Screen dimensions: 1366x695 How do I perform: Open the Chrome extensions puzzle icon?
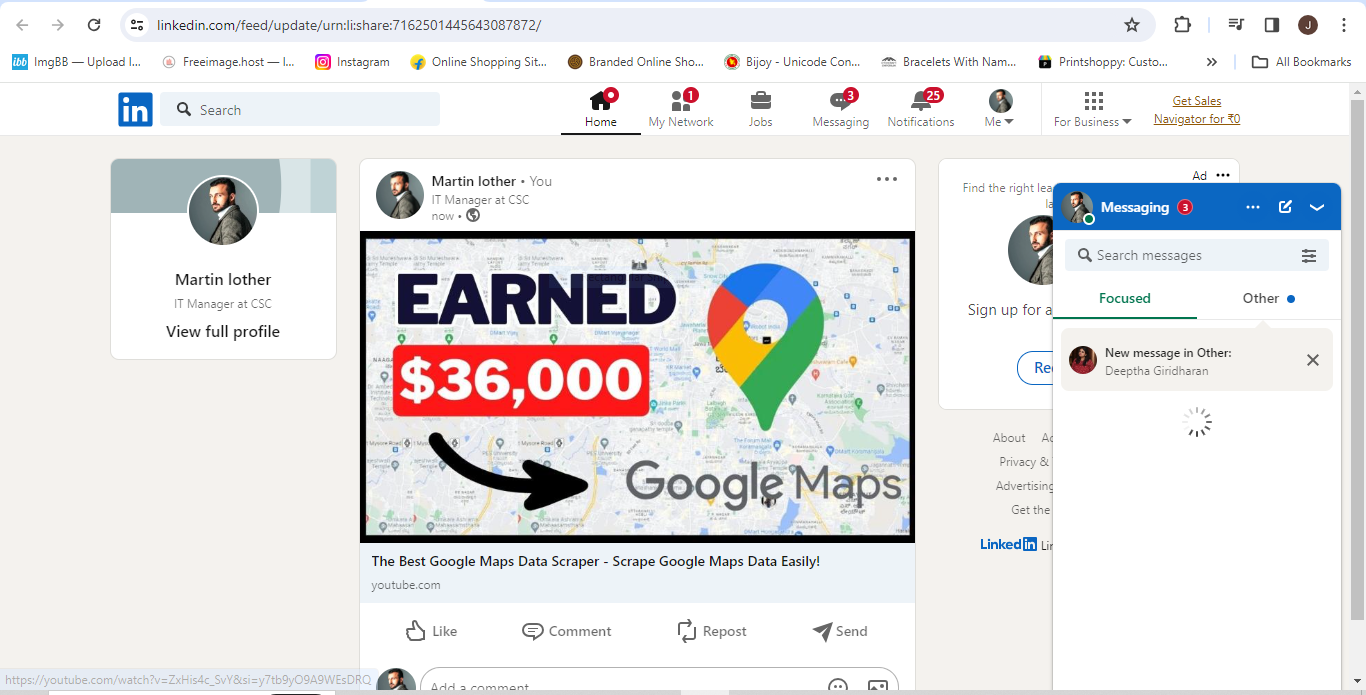point(1182,25)
